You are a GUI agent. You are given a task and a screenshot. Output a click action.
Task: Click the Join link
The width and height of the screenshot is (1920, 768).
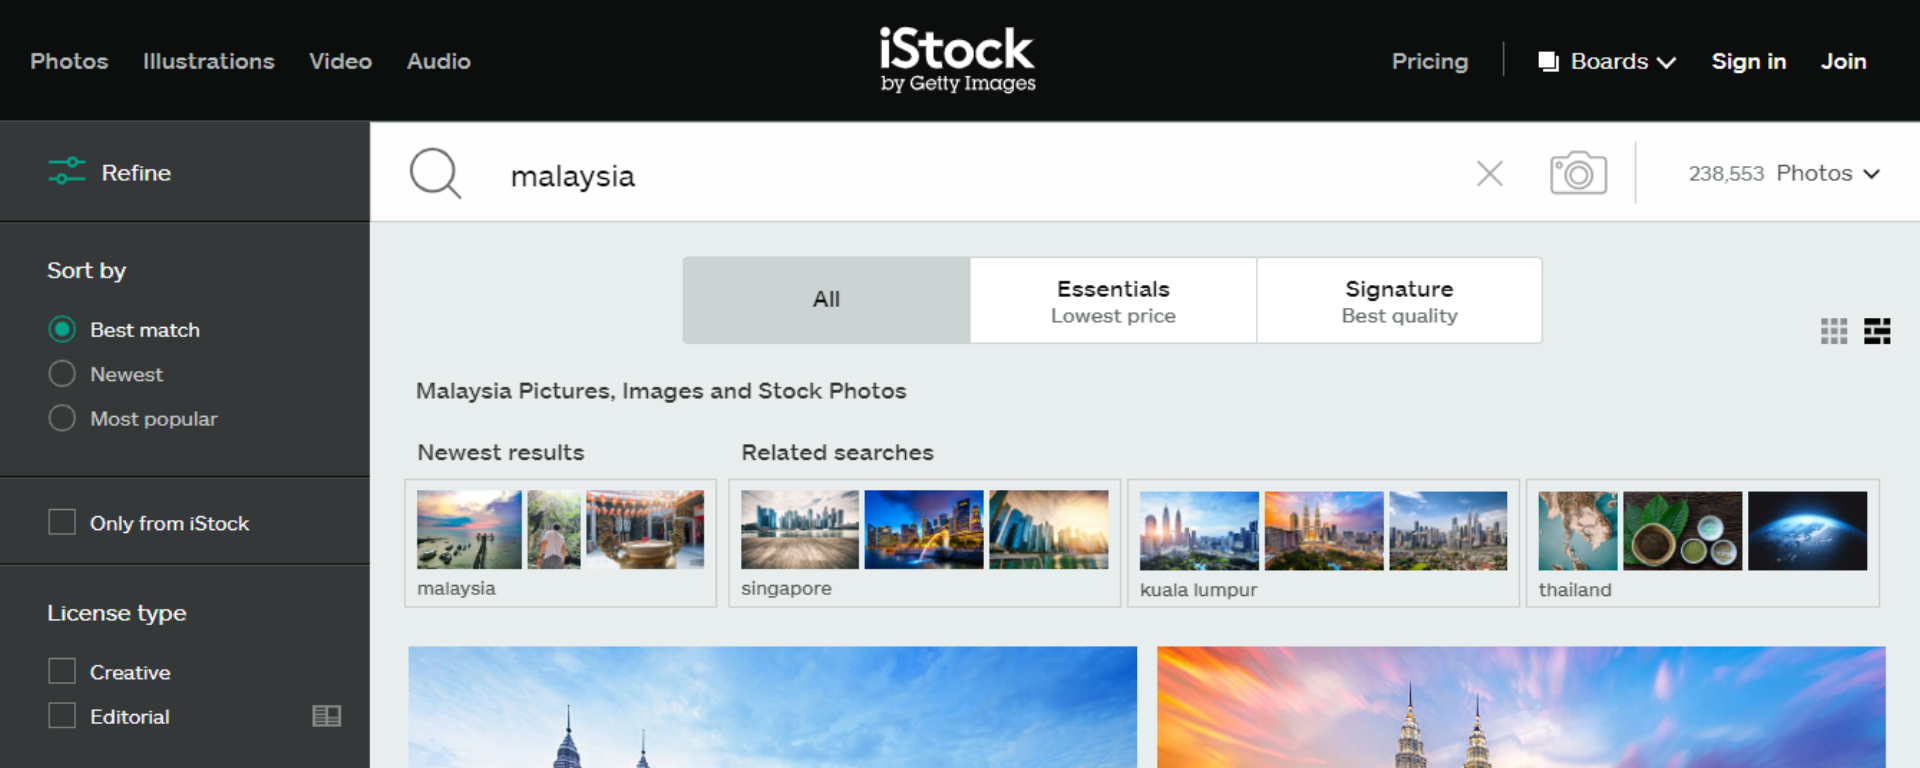coord(1843,62)
